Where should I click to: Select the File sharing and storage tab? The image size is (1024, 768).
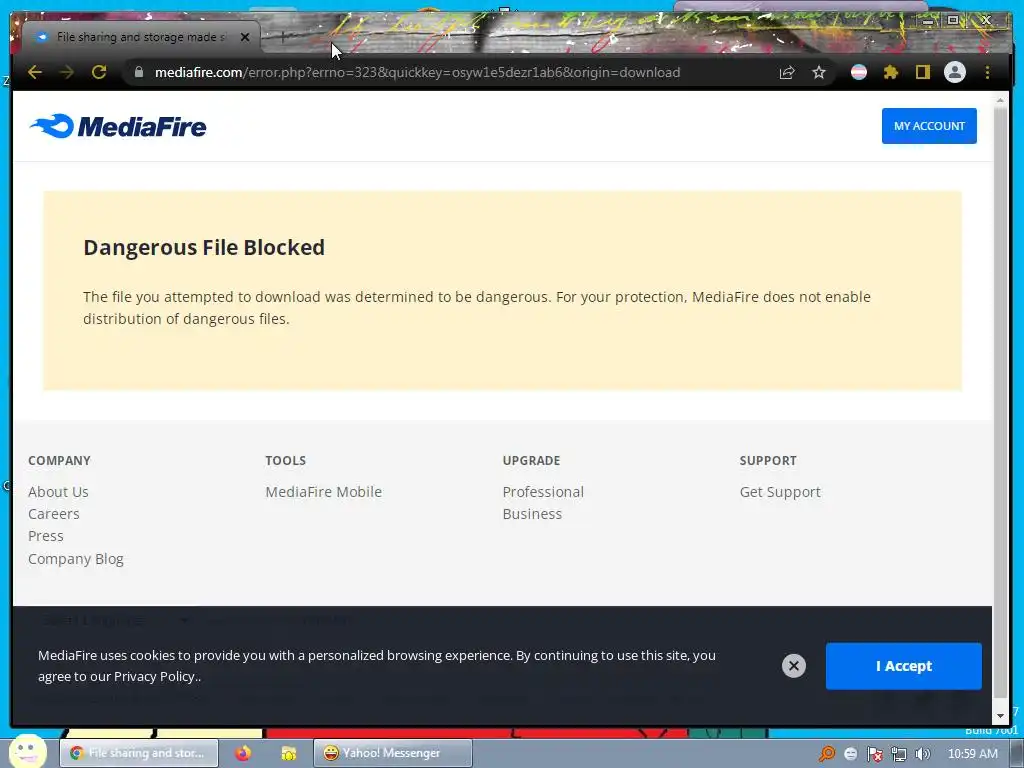(x=140, y=37)
